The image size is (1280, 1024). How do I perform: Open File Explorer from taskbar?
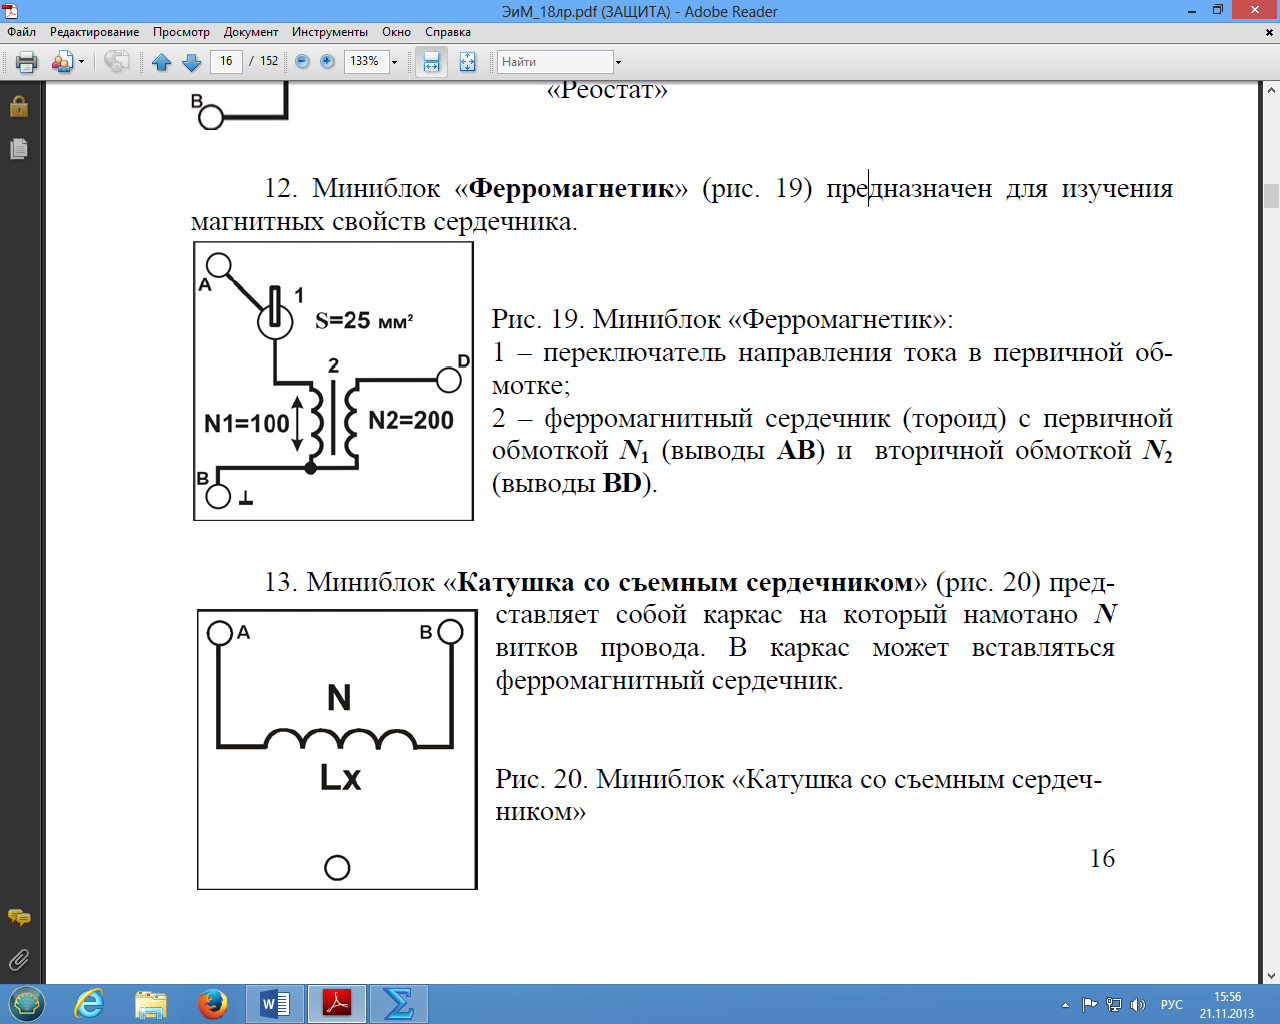(151, 1004)
